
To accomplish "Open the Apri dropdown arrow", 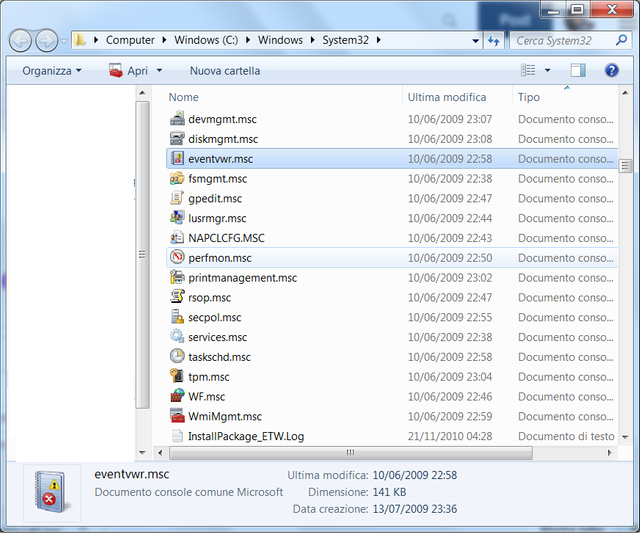I will pos(159,71).
